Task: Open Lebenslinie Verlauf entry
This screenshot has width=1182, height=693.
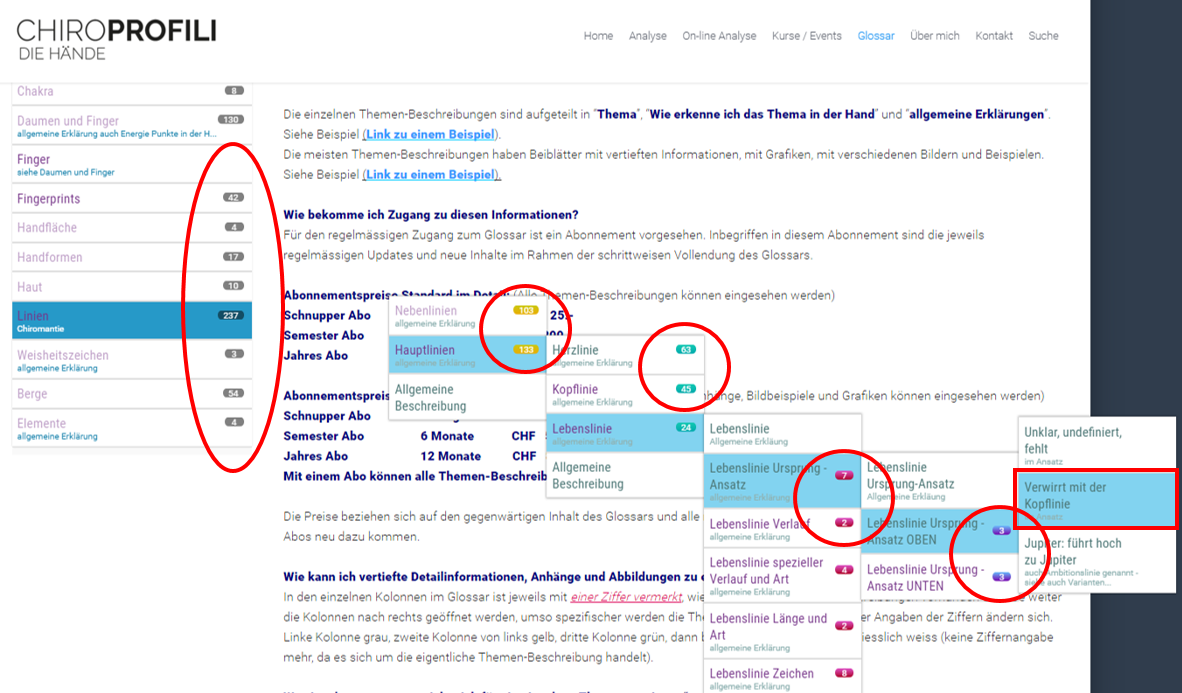Action: pos(759,524)
